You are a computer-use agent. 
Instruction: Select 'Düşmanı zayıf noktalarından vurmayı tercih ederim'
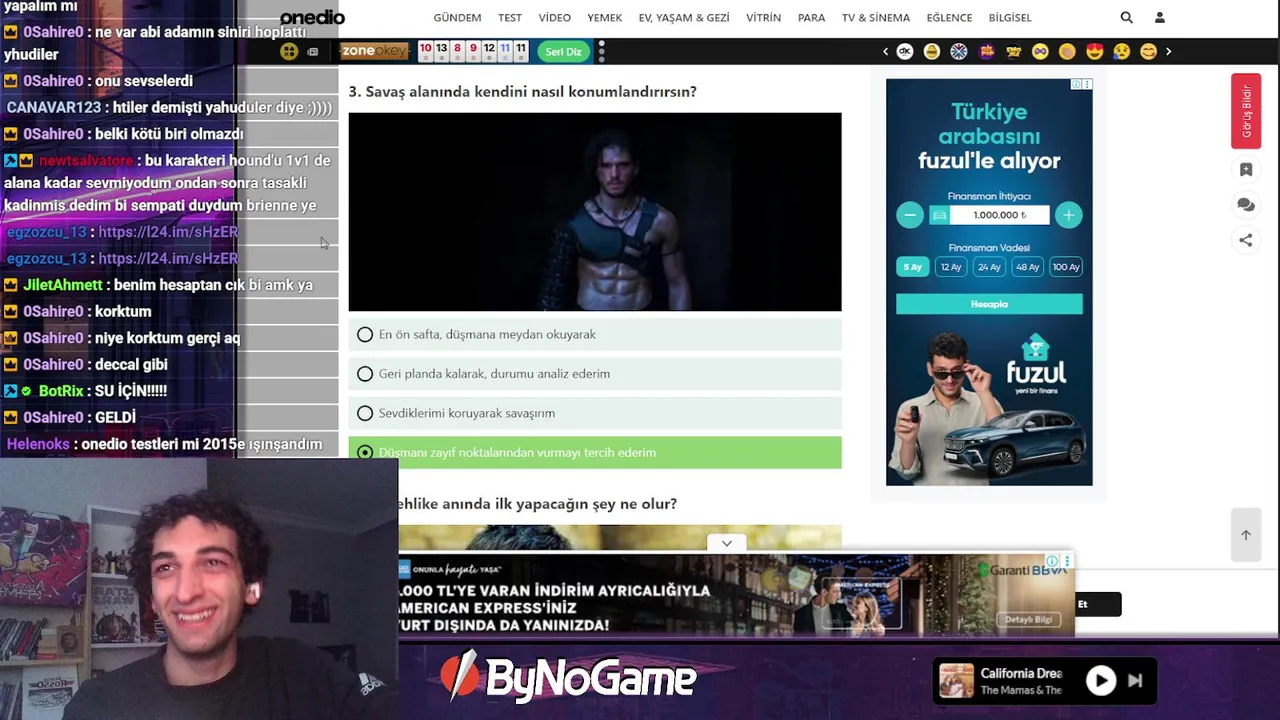pyautogui.click(x=595, y=452)
